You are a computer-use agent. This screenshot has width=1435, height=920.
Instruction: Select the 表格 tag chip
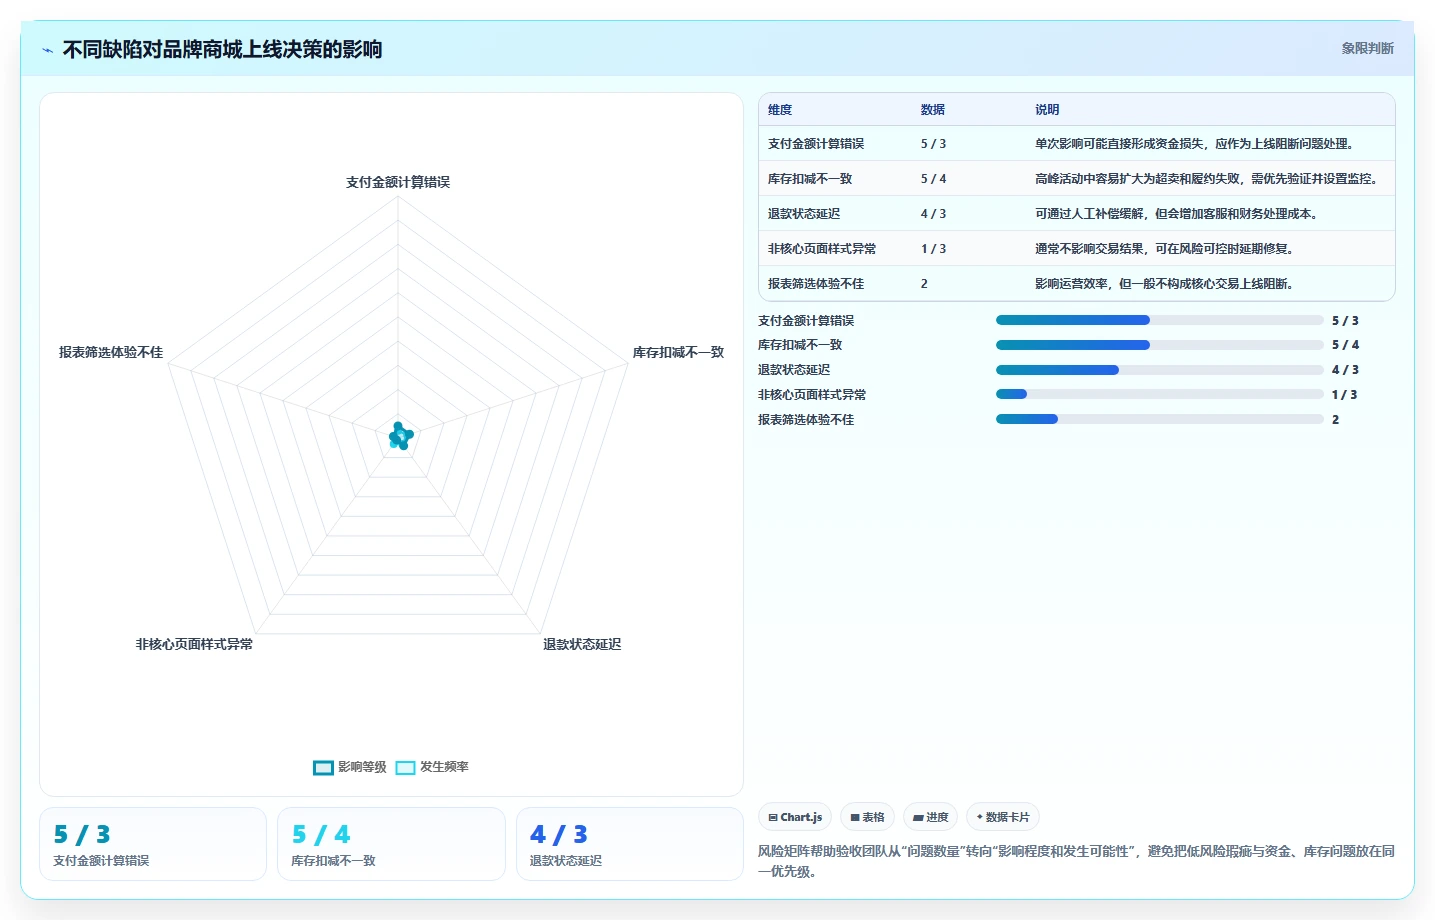[x=867, y=817]
